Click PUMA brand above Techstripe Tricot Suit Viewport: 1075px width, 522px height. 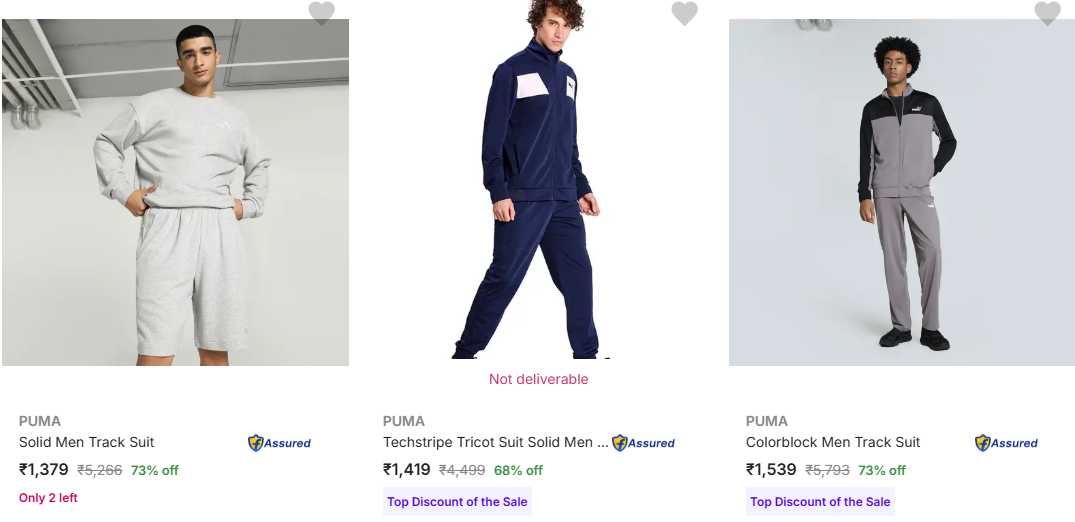point(404,421)
